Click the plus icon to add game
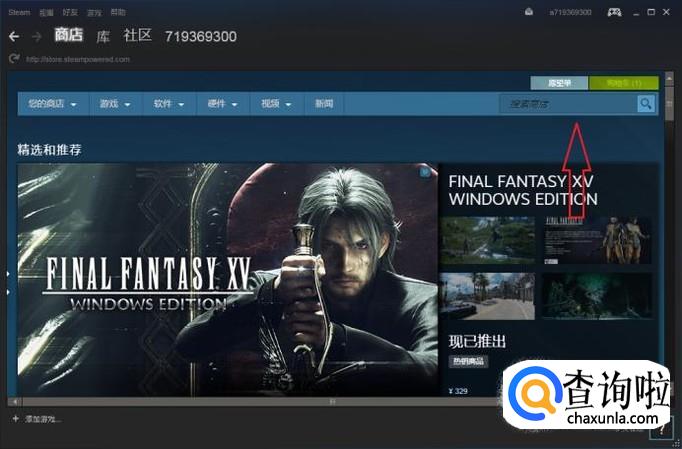This screenshot has width=682, height=449. tap(16, 419)
